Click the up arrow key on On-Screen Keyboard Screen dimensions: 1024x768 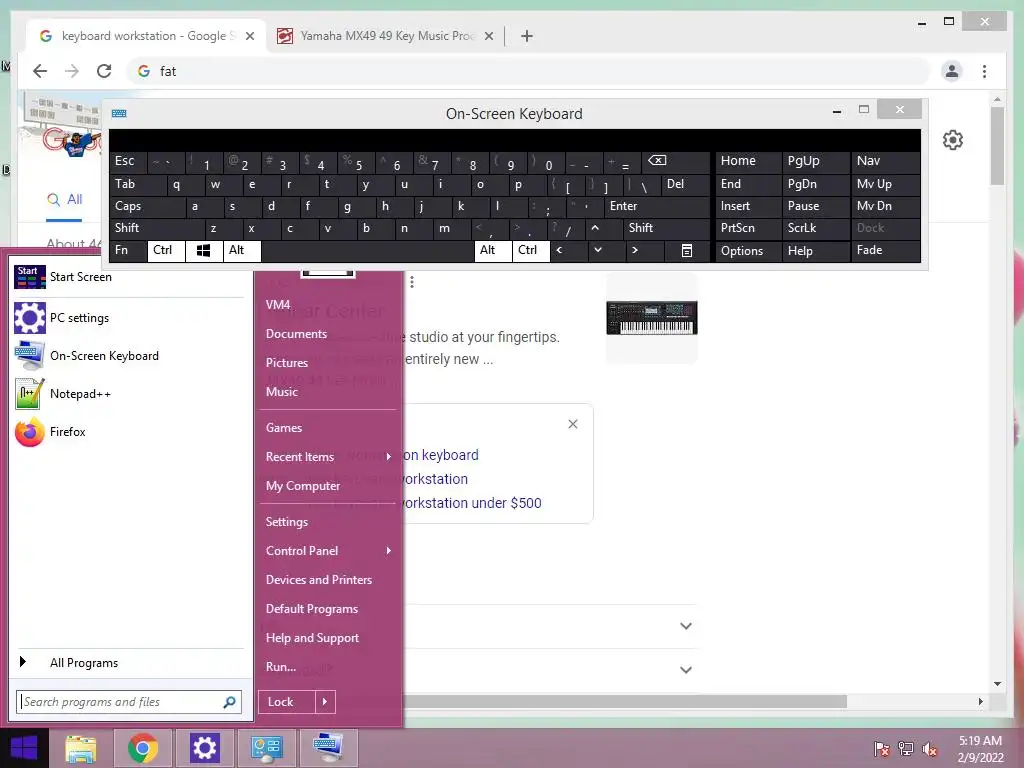click(x=595, y=228)
